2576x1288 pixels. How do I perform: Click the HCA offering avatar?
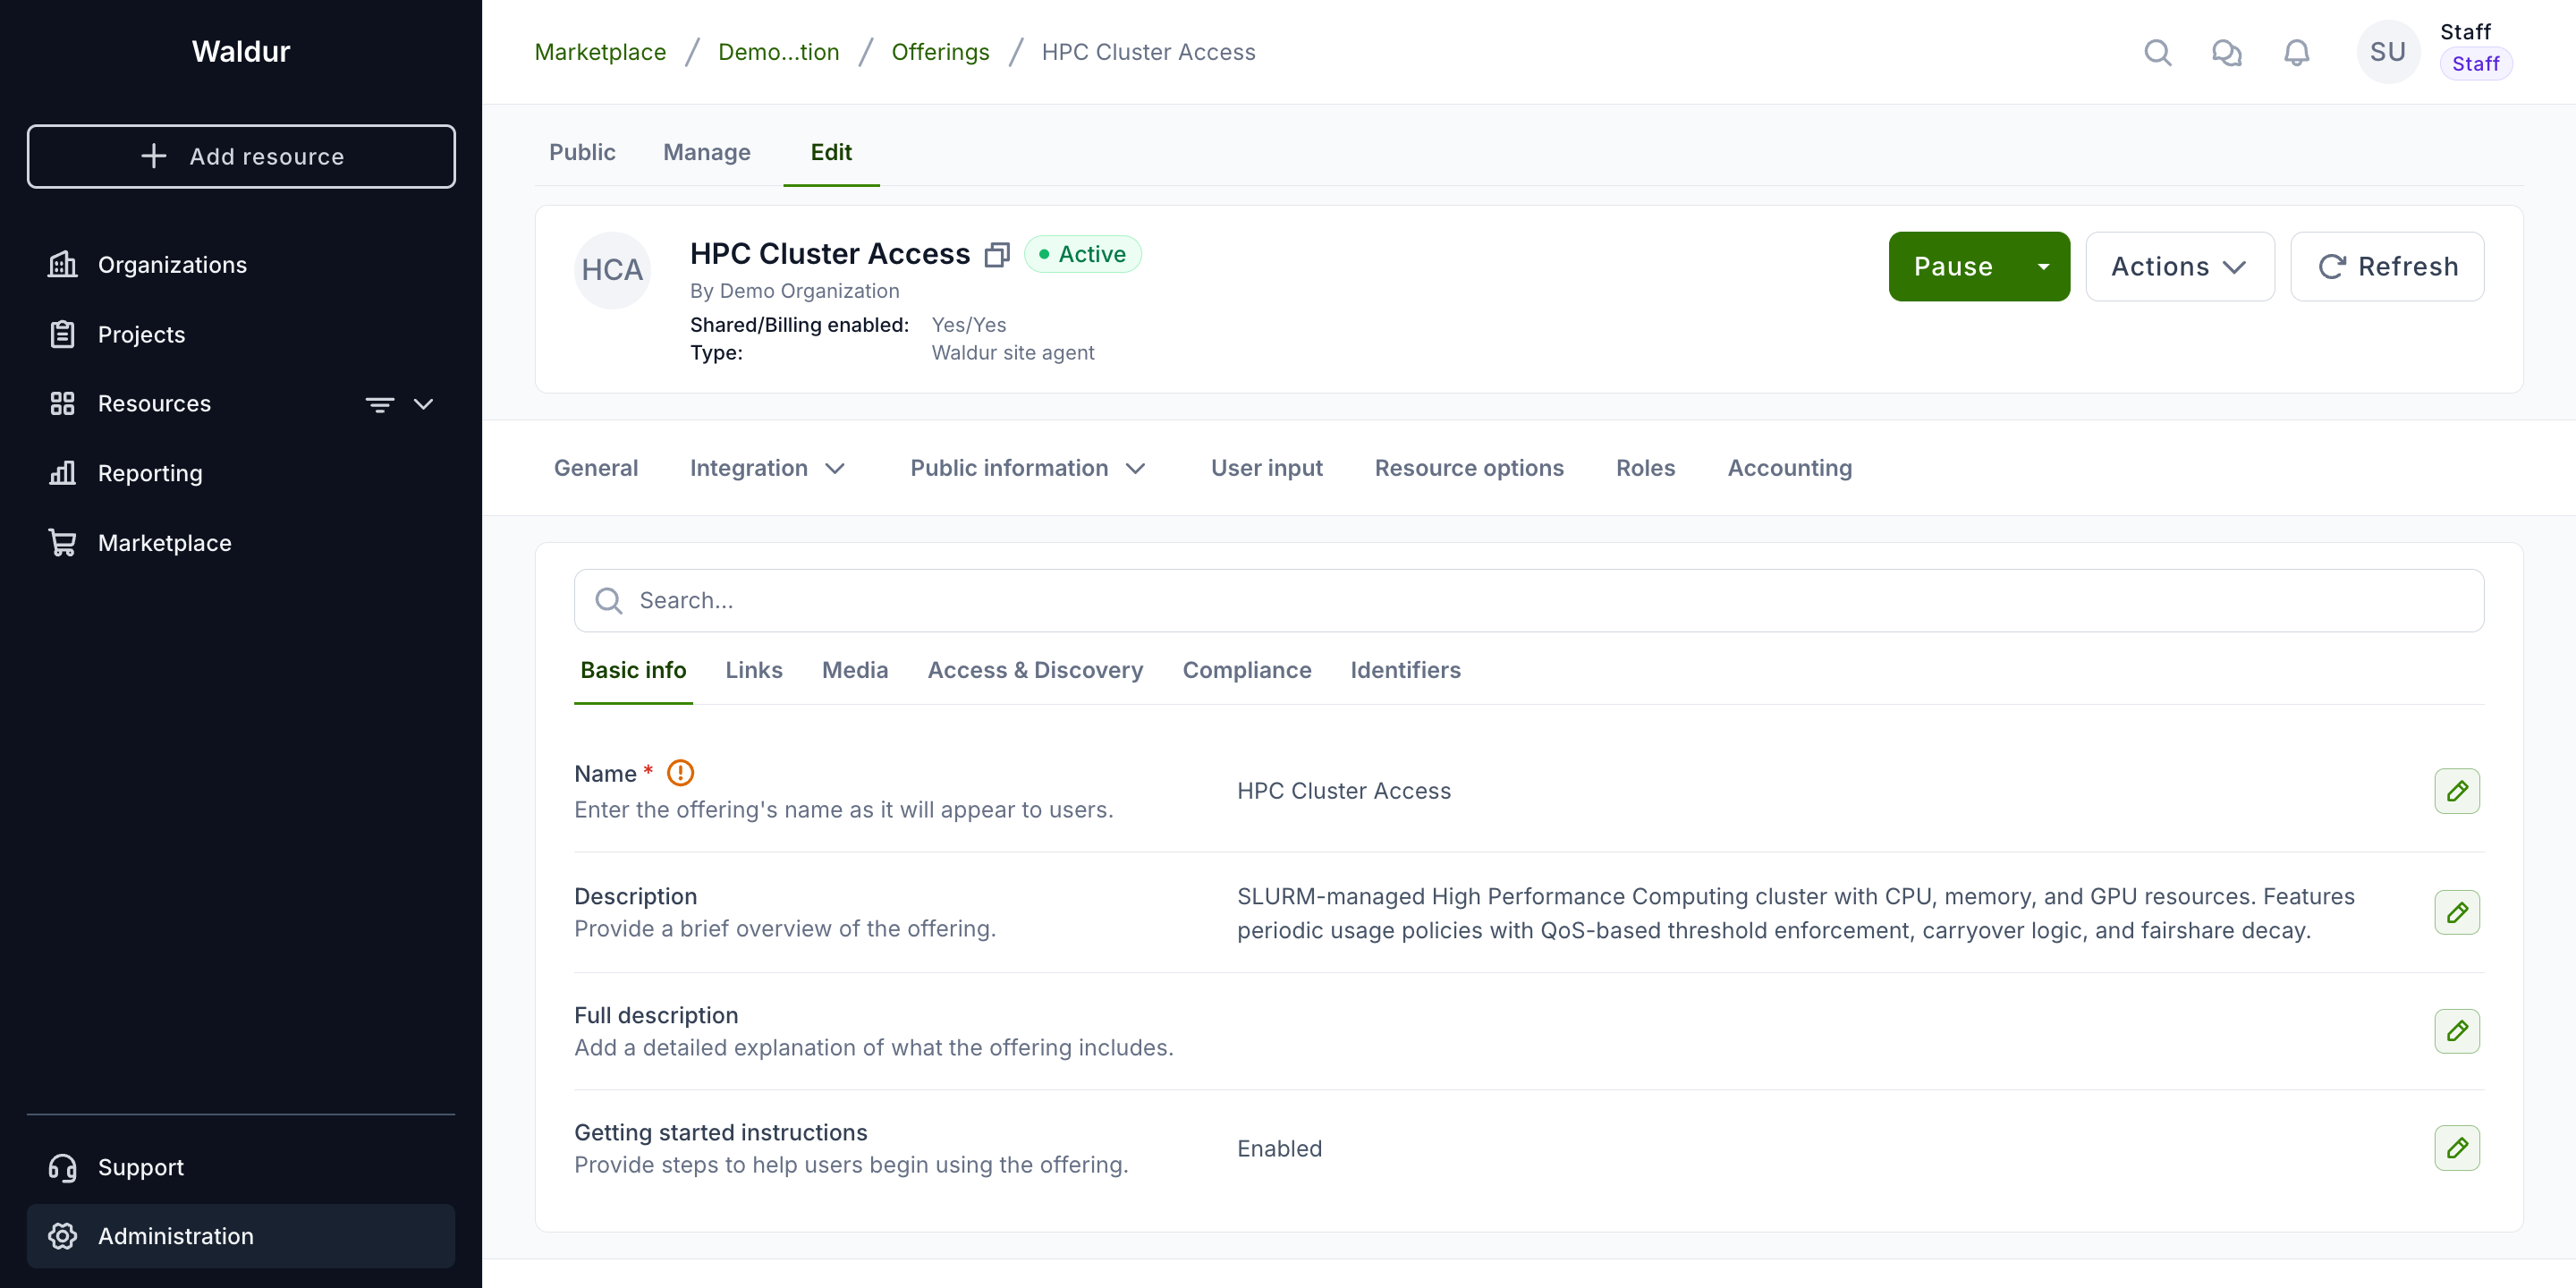[612, 270]
